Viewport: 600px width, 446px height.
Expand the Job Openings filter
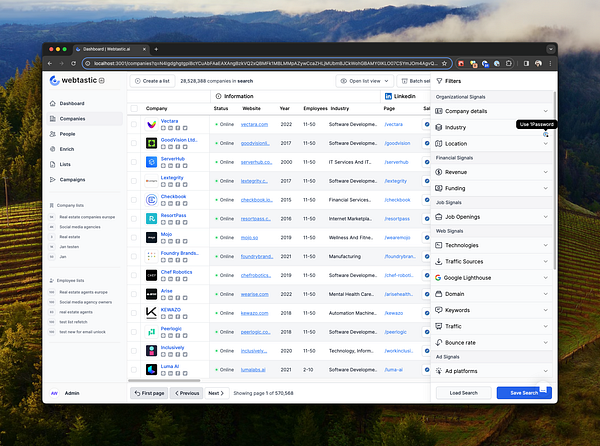click(x=492, y=217)
